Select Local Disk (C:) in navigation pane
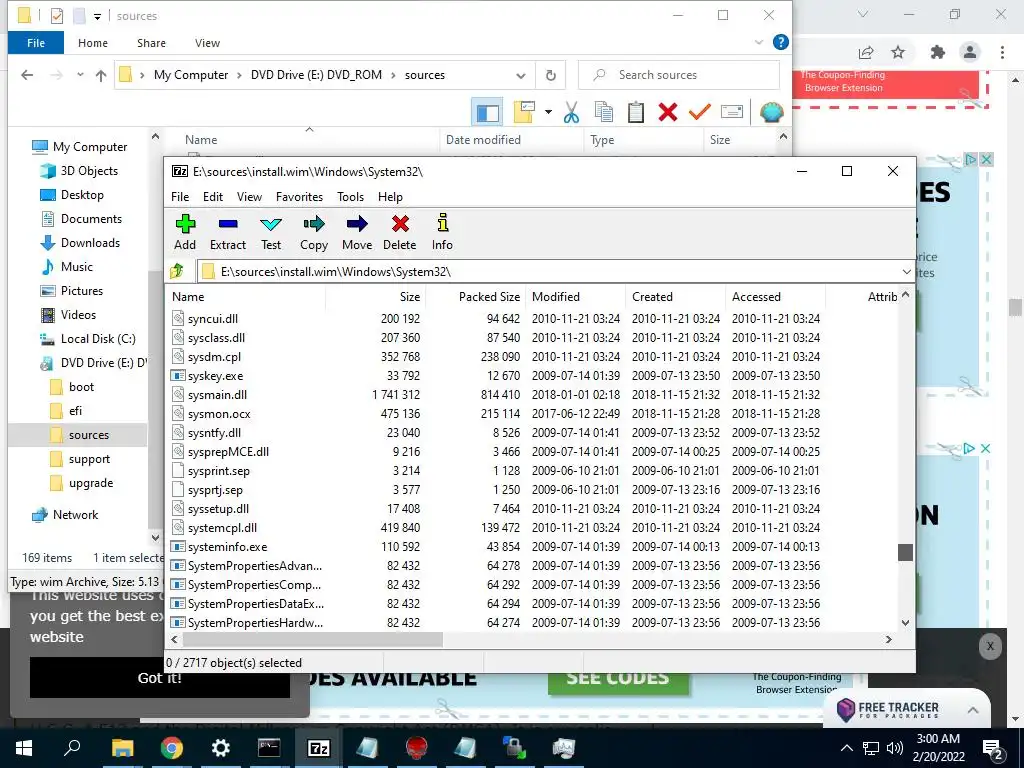The image size is (1024, 768). (98, 339)
